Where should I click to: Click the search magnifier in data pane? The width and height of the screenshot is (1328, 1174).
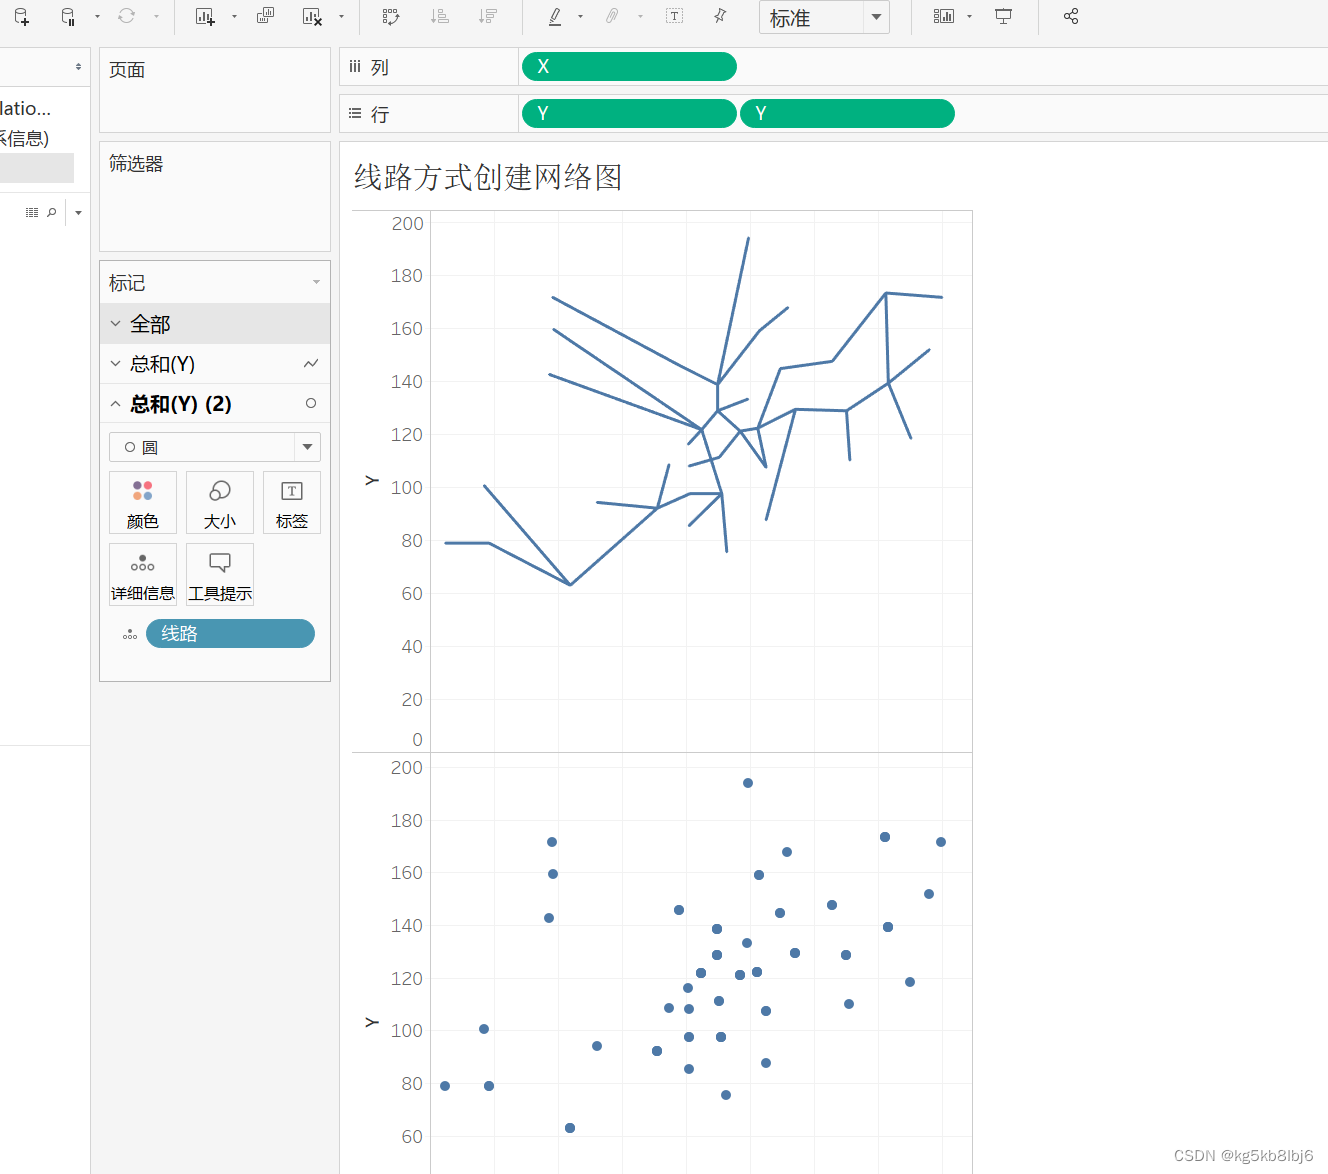tap(52, 212)
